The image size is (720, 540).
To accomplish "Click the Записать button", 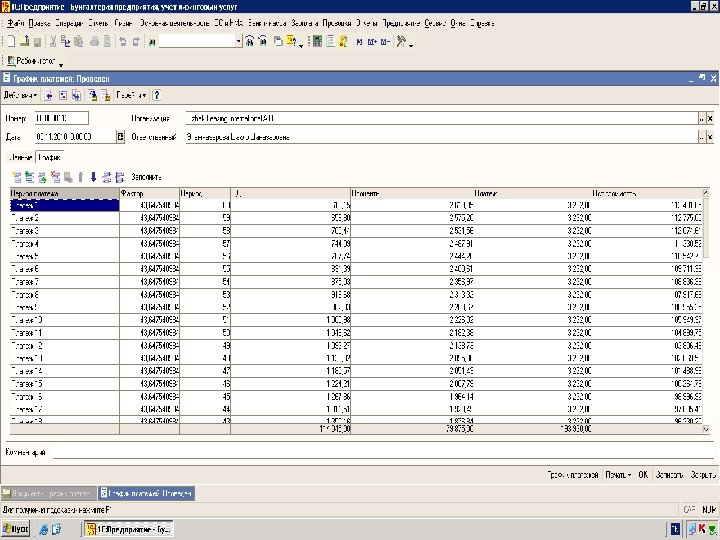I will (670, 474).
